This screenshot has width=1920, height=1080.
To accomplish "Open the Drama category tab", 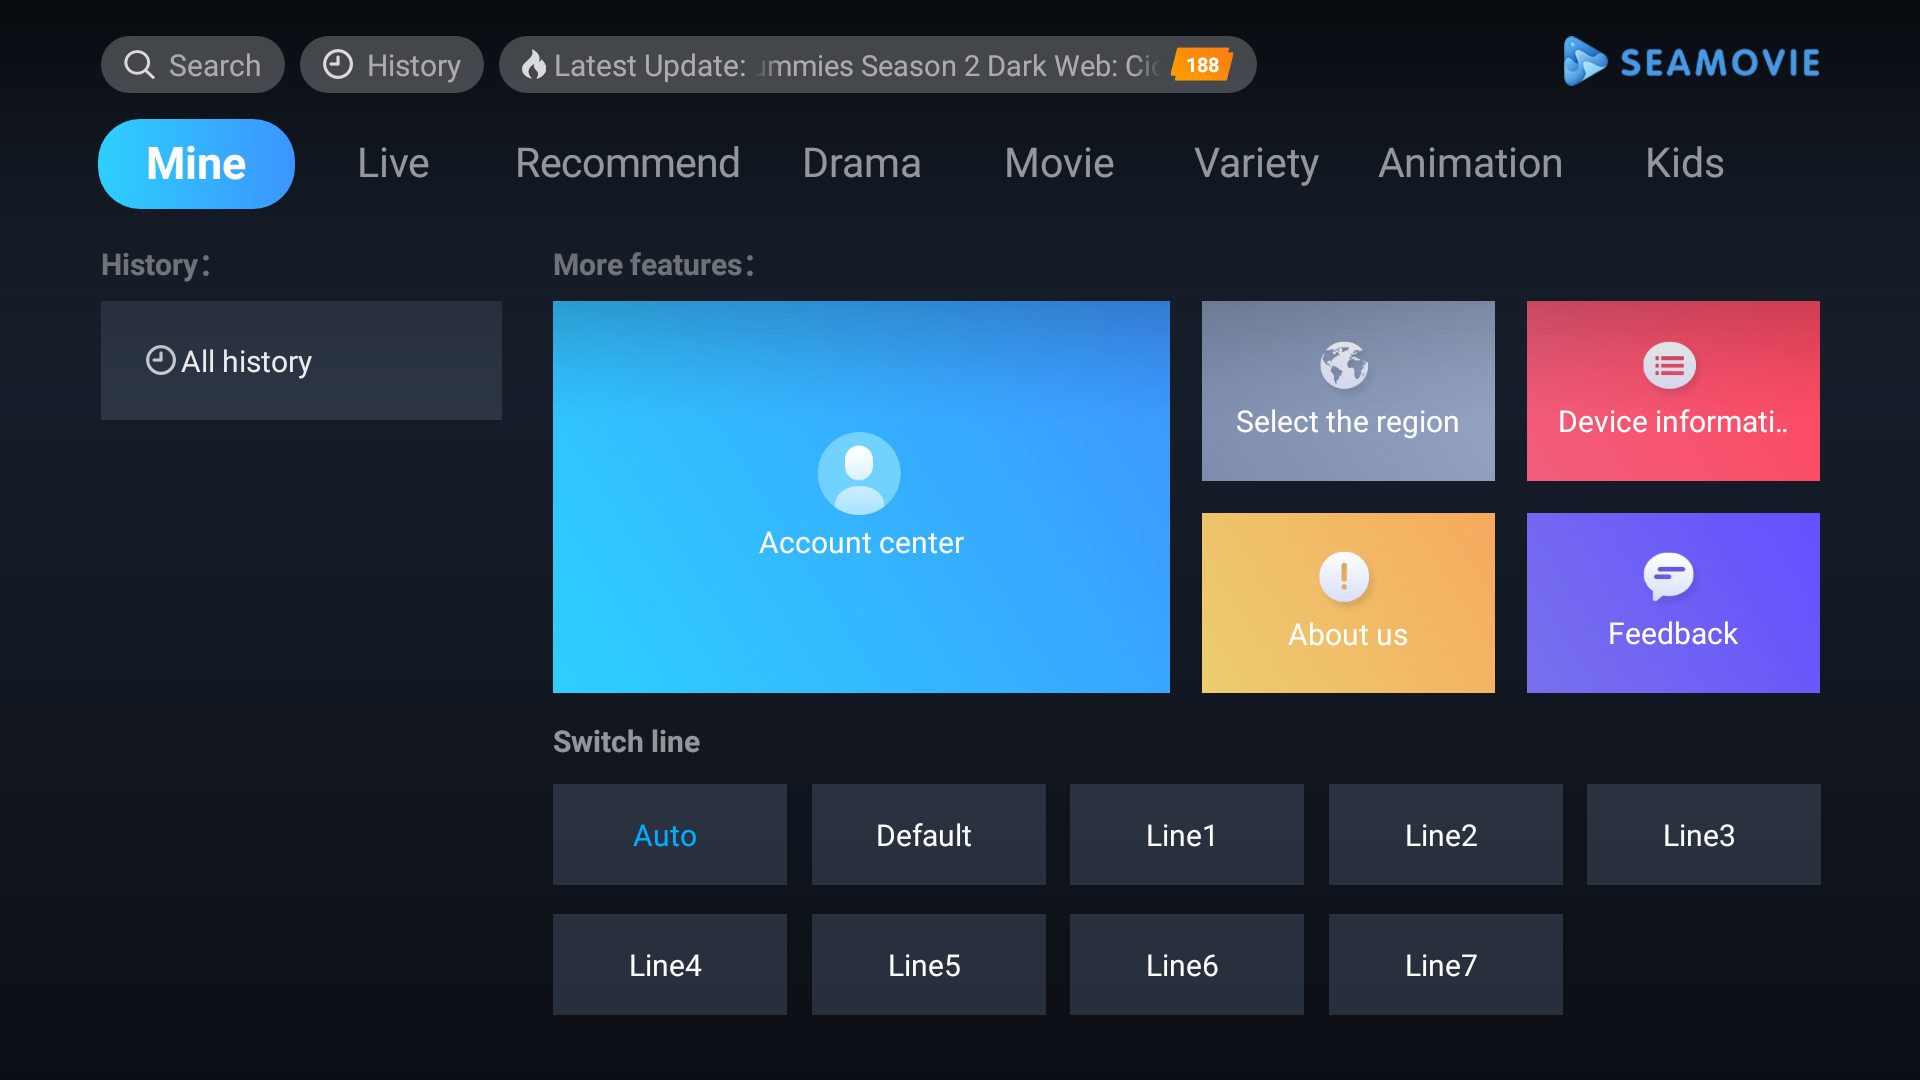I will 861,163.
